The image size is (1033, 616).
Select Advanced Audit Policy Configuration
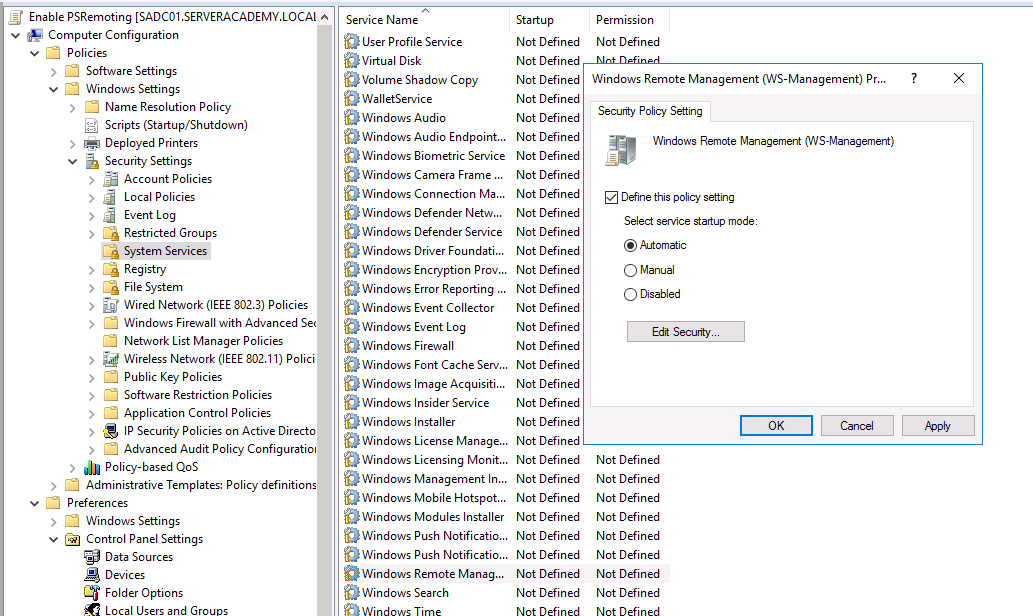(220, 449)
